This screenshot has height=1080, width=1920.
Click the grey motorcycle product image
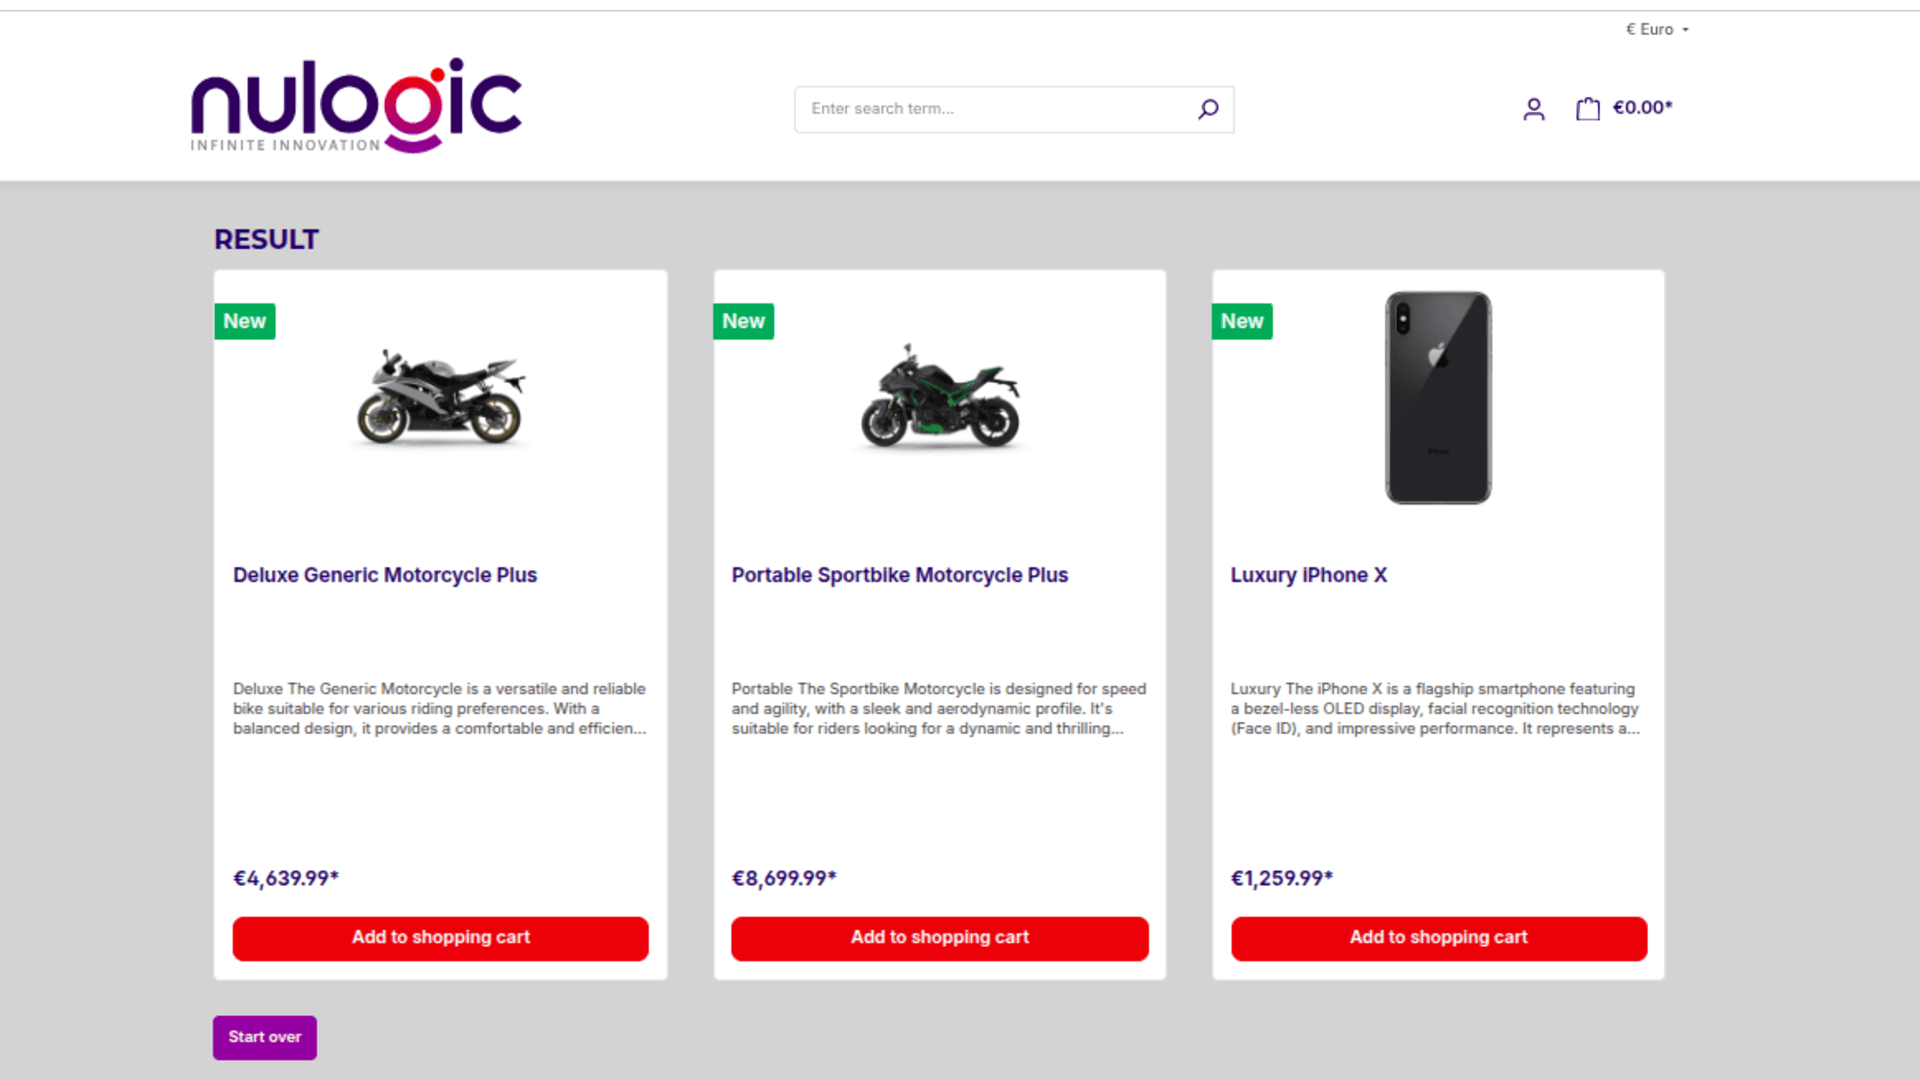[x=441, y=397]
